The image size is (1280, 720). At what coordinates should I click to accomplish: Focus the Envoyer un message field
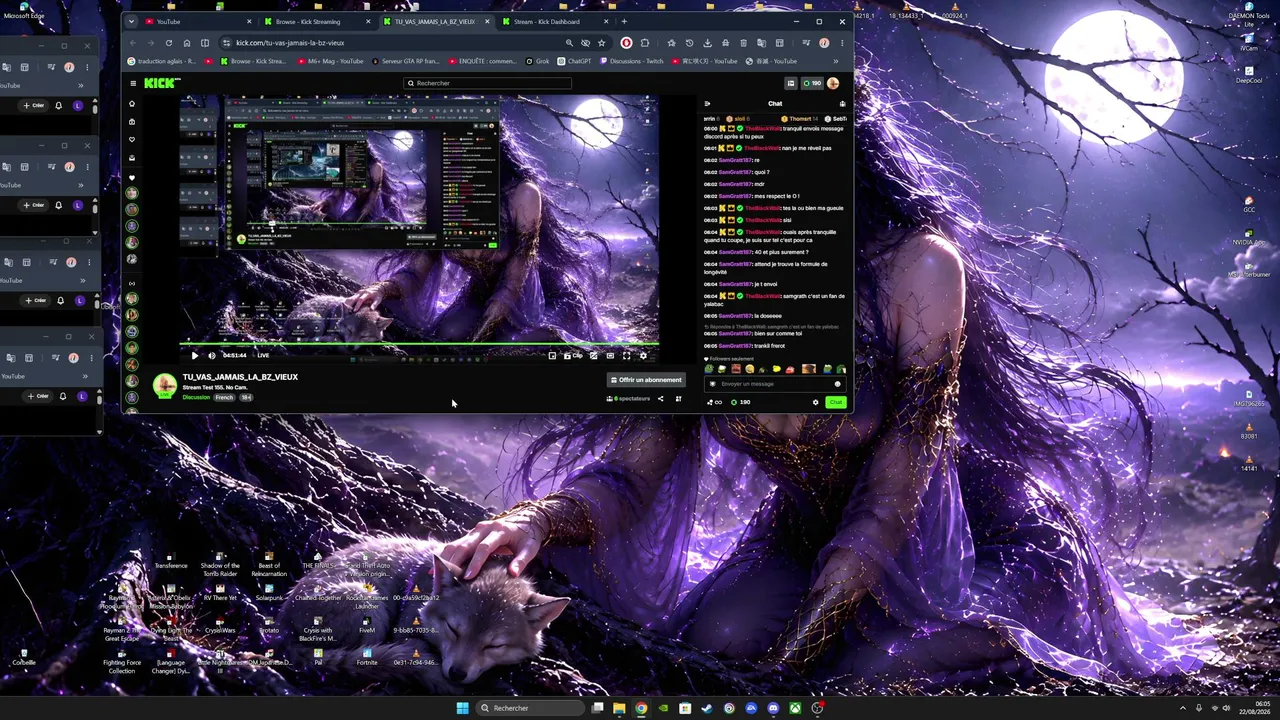775,384
